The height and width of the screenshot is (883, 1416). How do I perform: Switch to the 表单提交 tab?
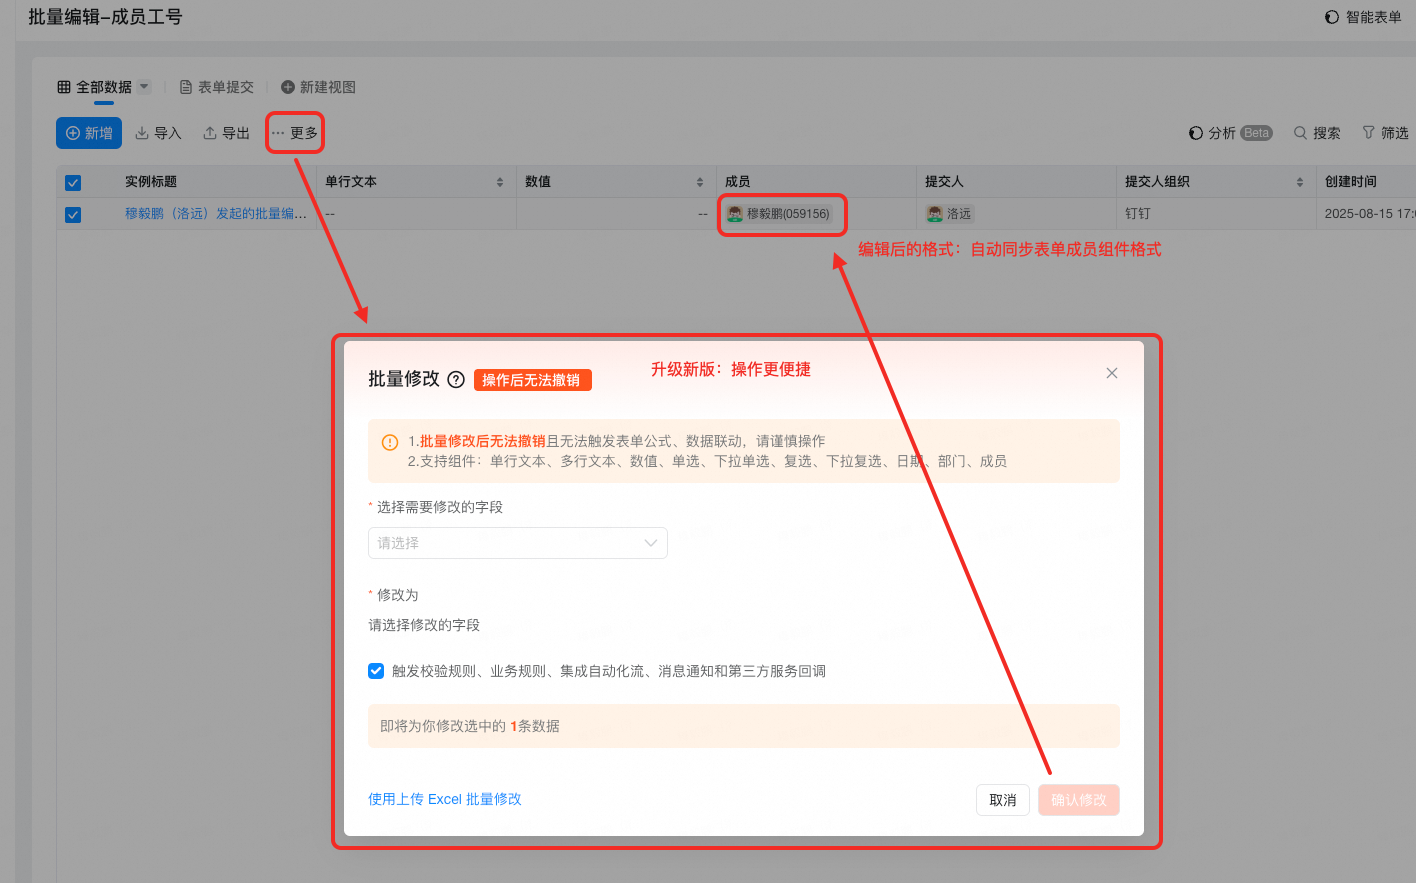[216, 87]
